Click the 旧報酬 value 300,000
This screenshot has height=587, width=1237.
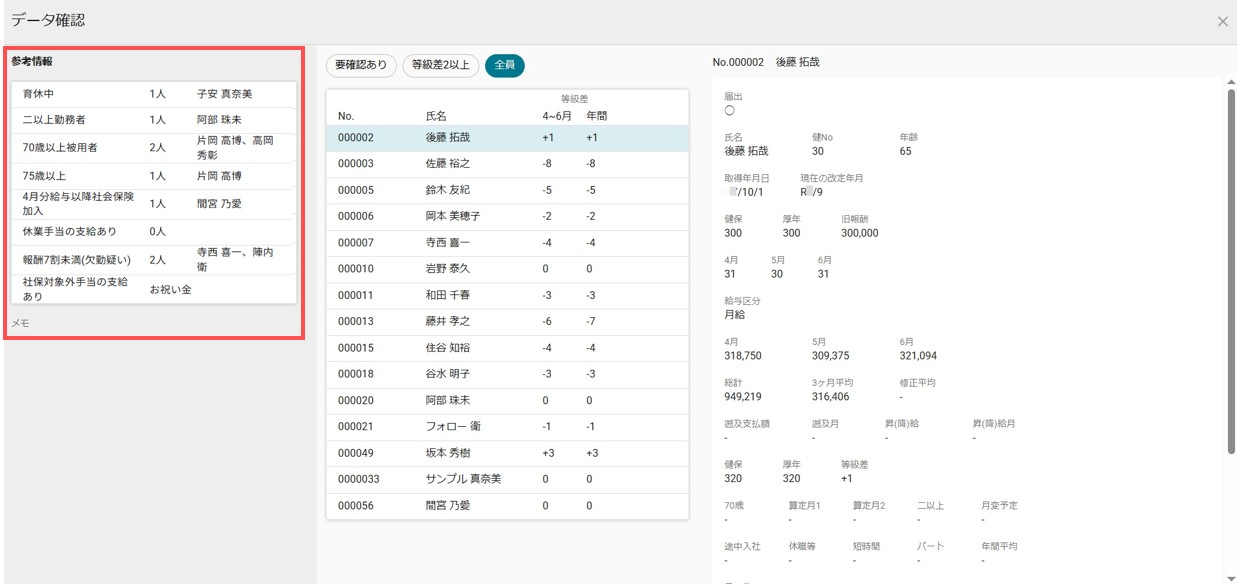[x=860, y=232]
